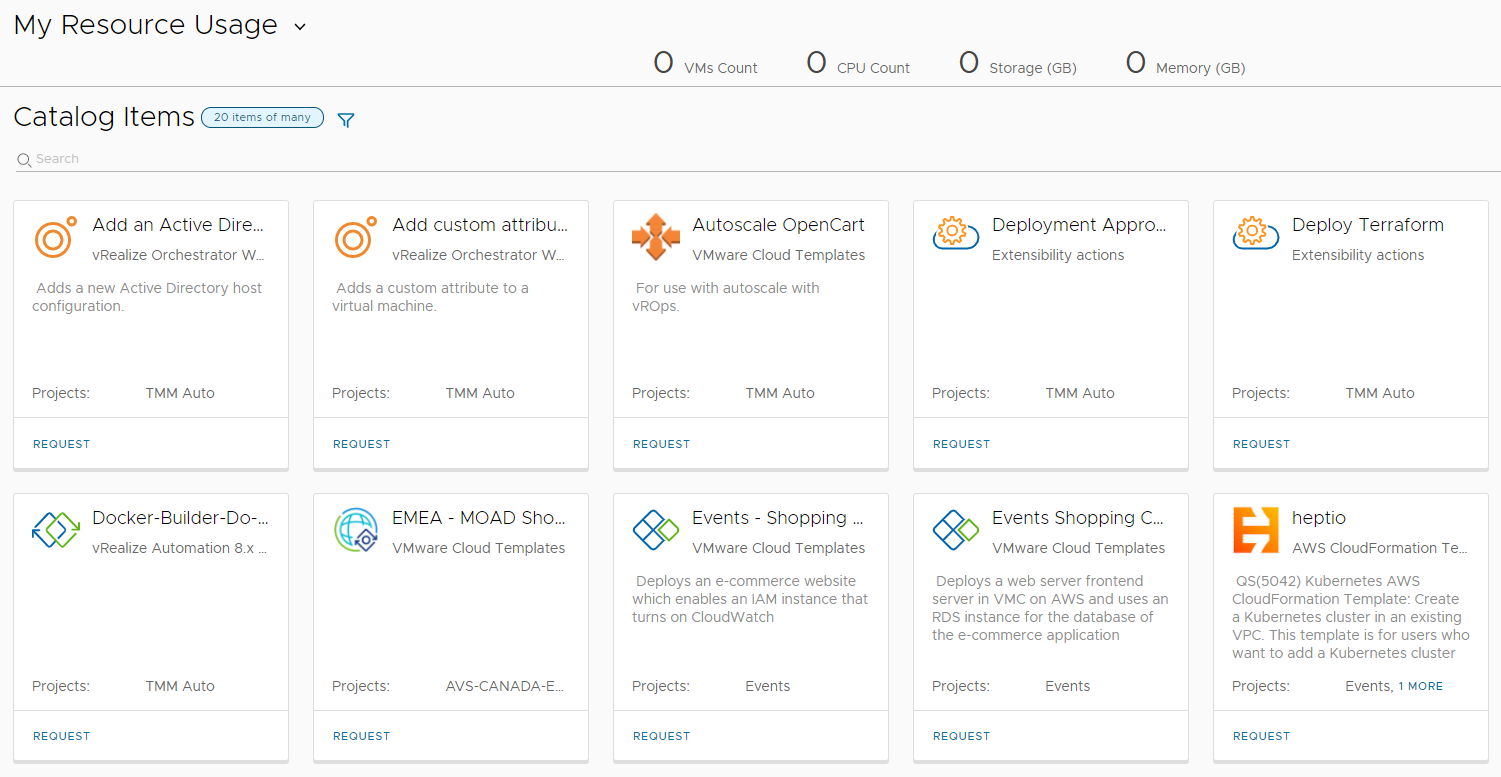Click the 20 items of many badge
This screenshot has width=1501, height=777.
click(x=262, y=118)
